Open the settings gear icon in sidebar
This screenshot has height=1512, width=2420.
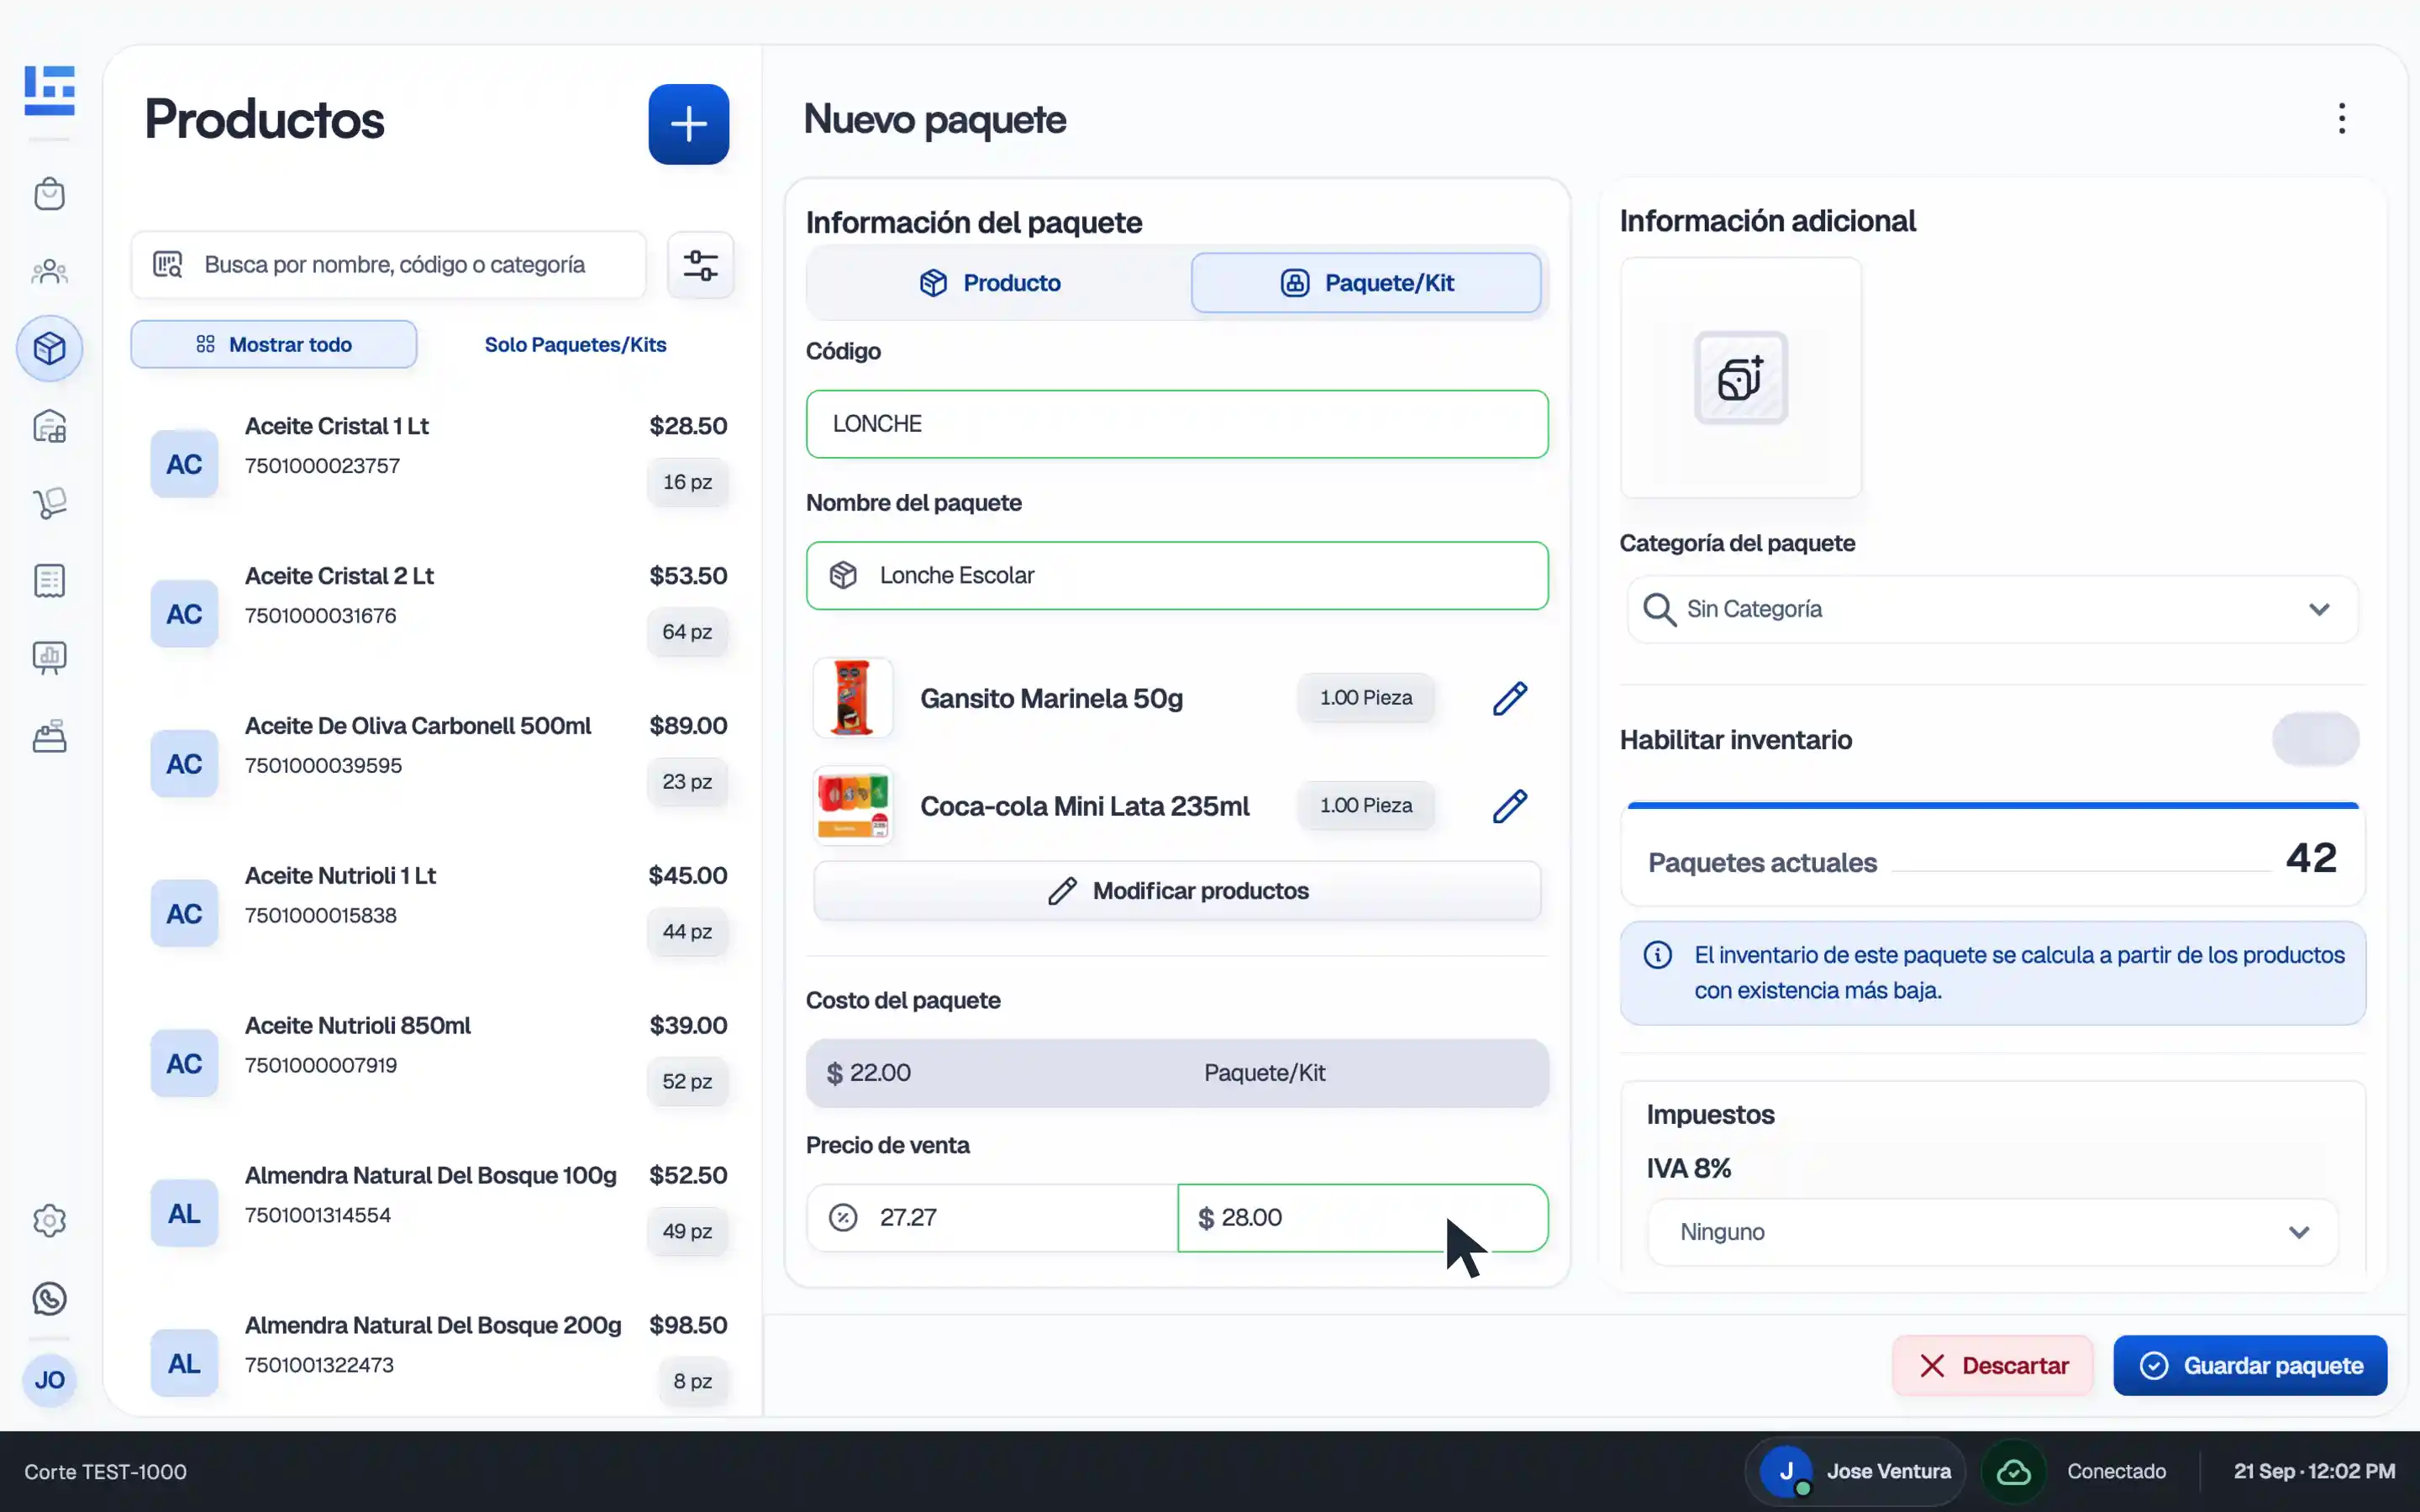(x=49, y=1220)
